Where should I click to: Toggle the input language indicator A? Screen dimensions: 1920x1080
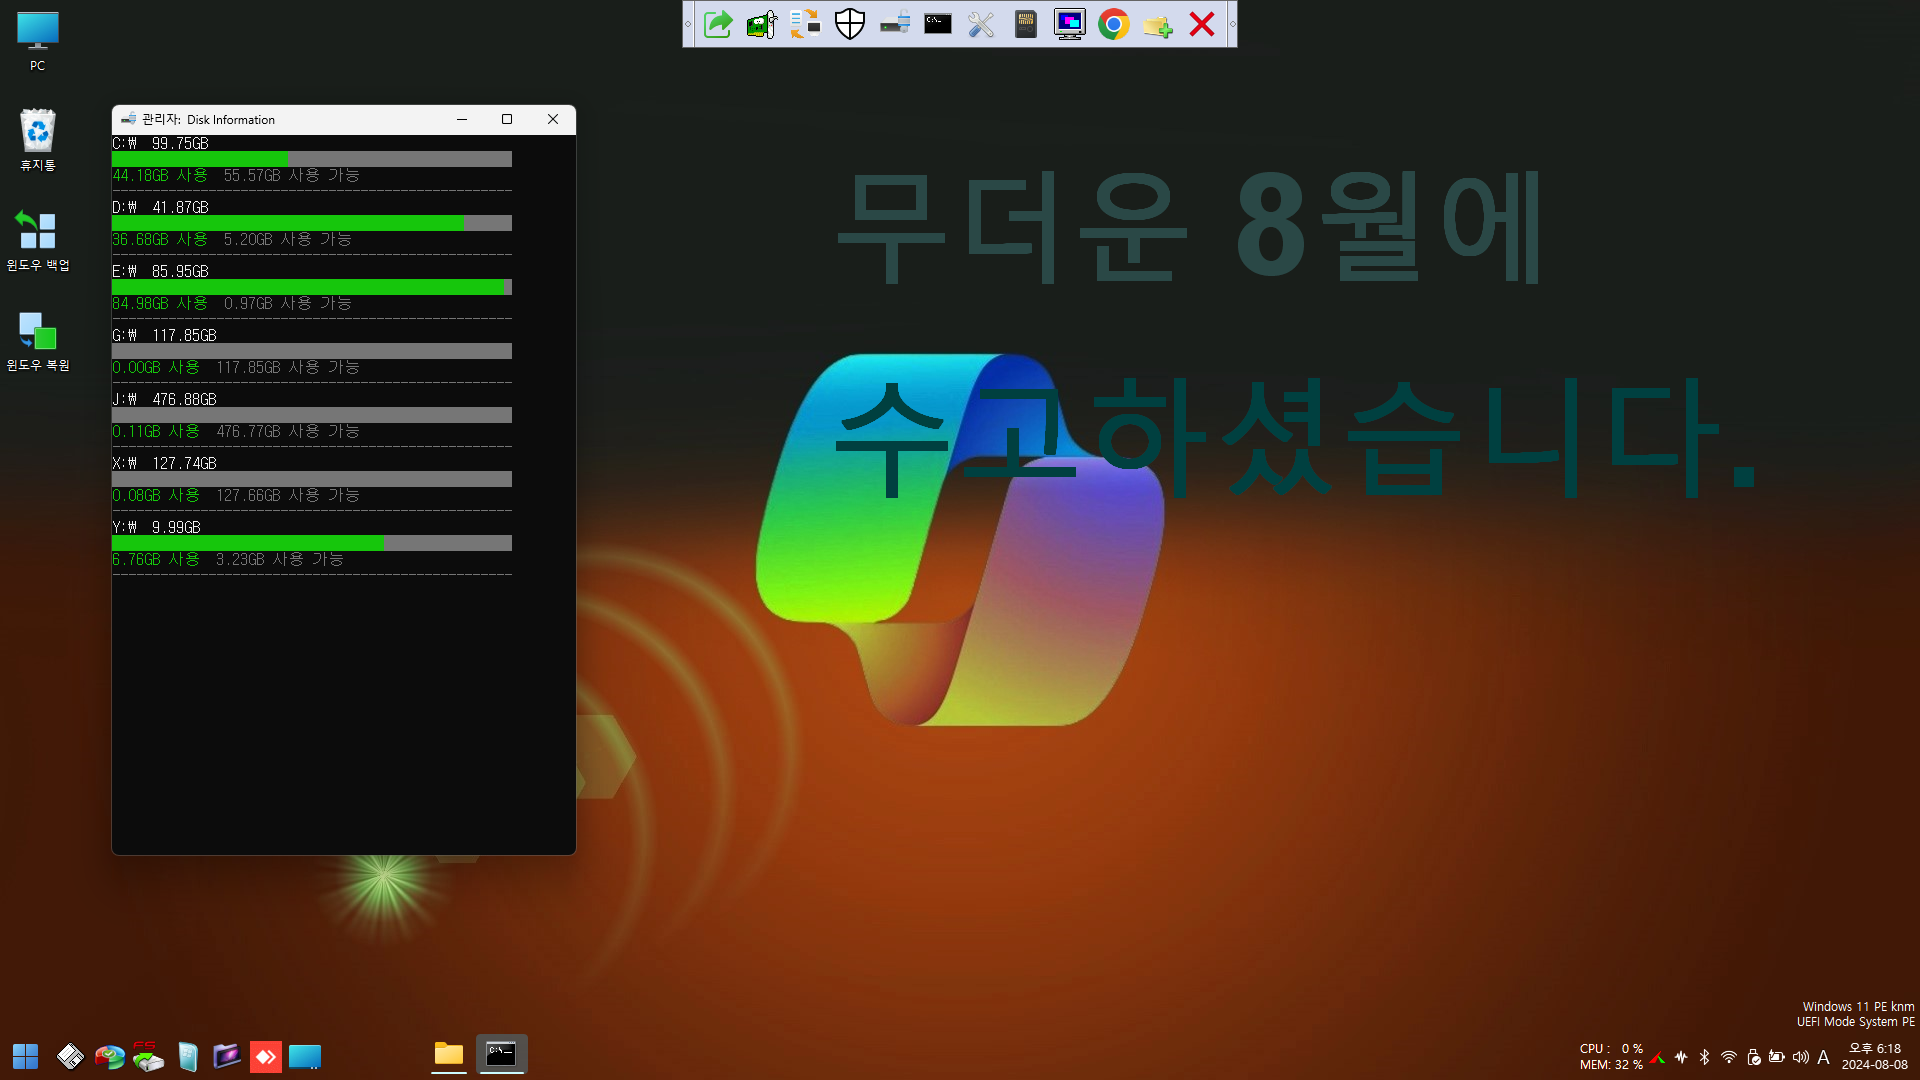[x=1824, y=1057]
